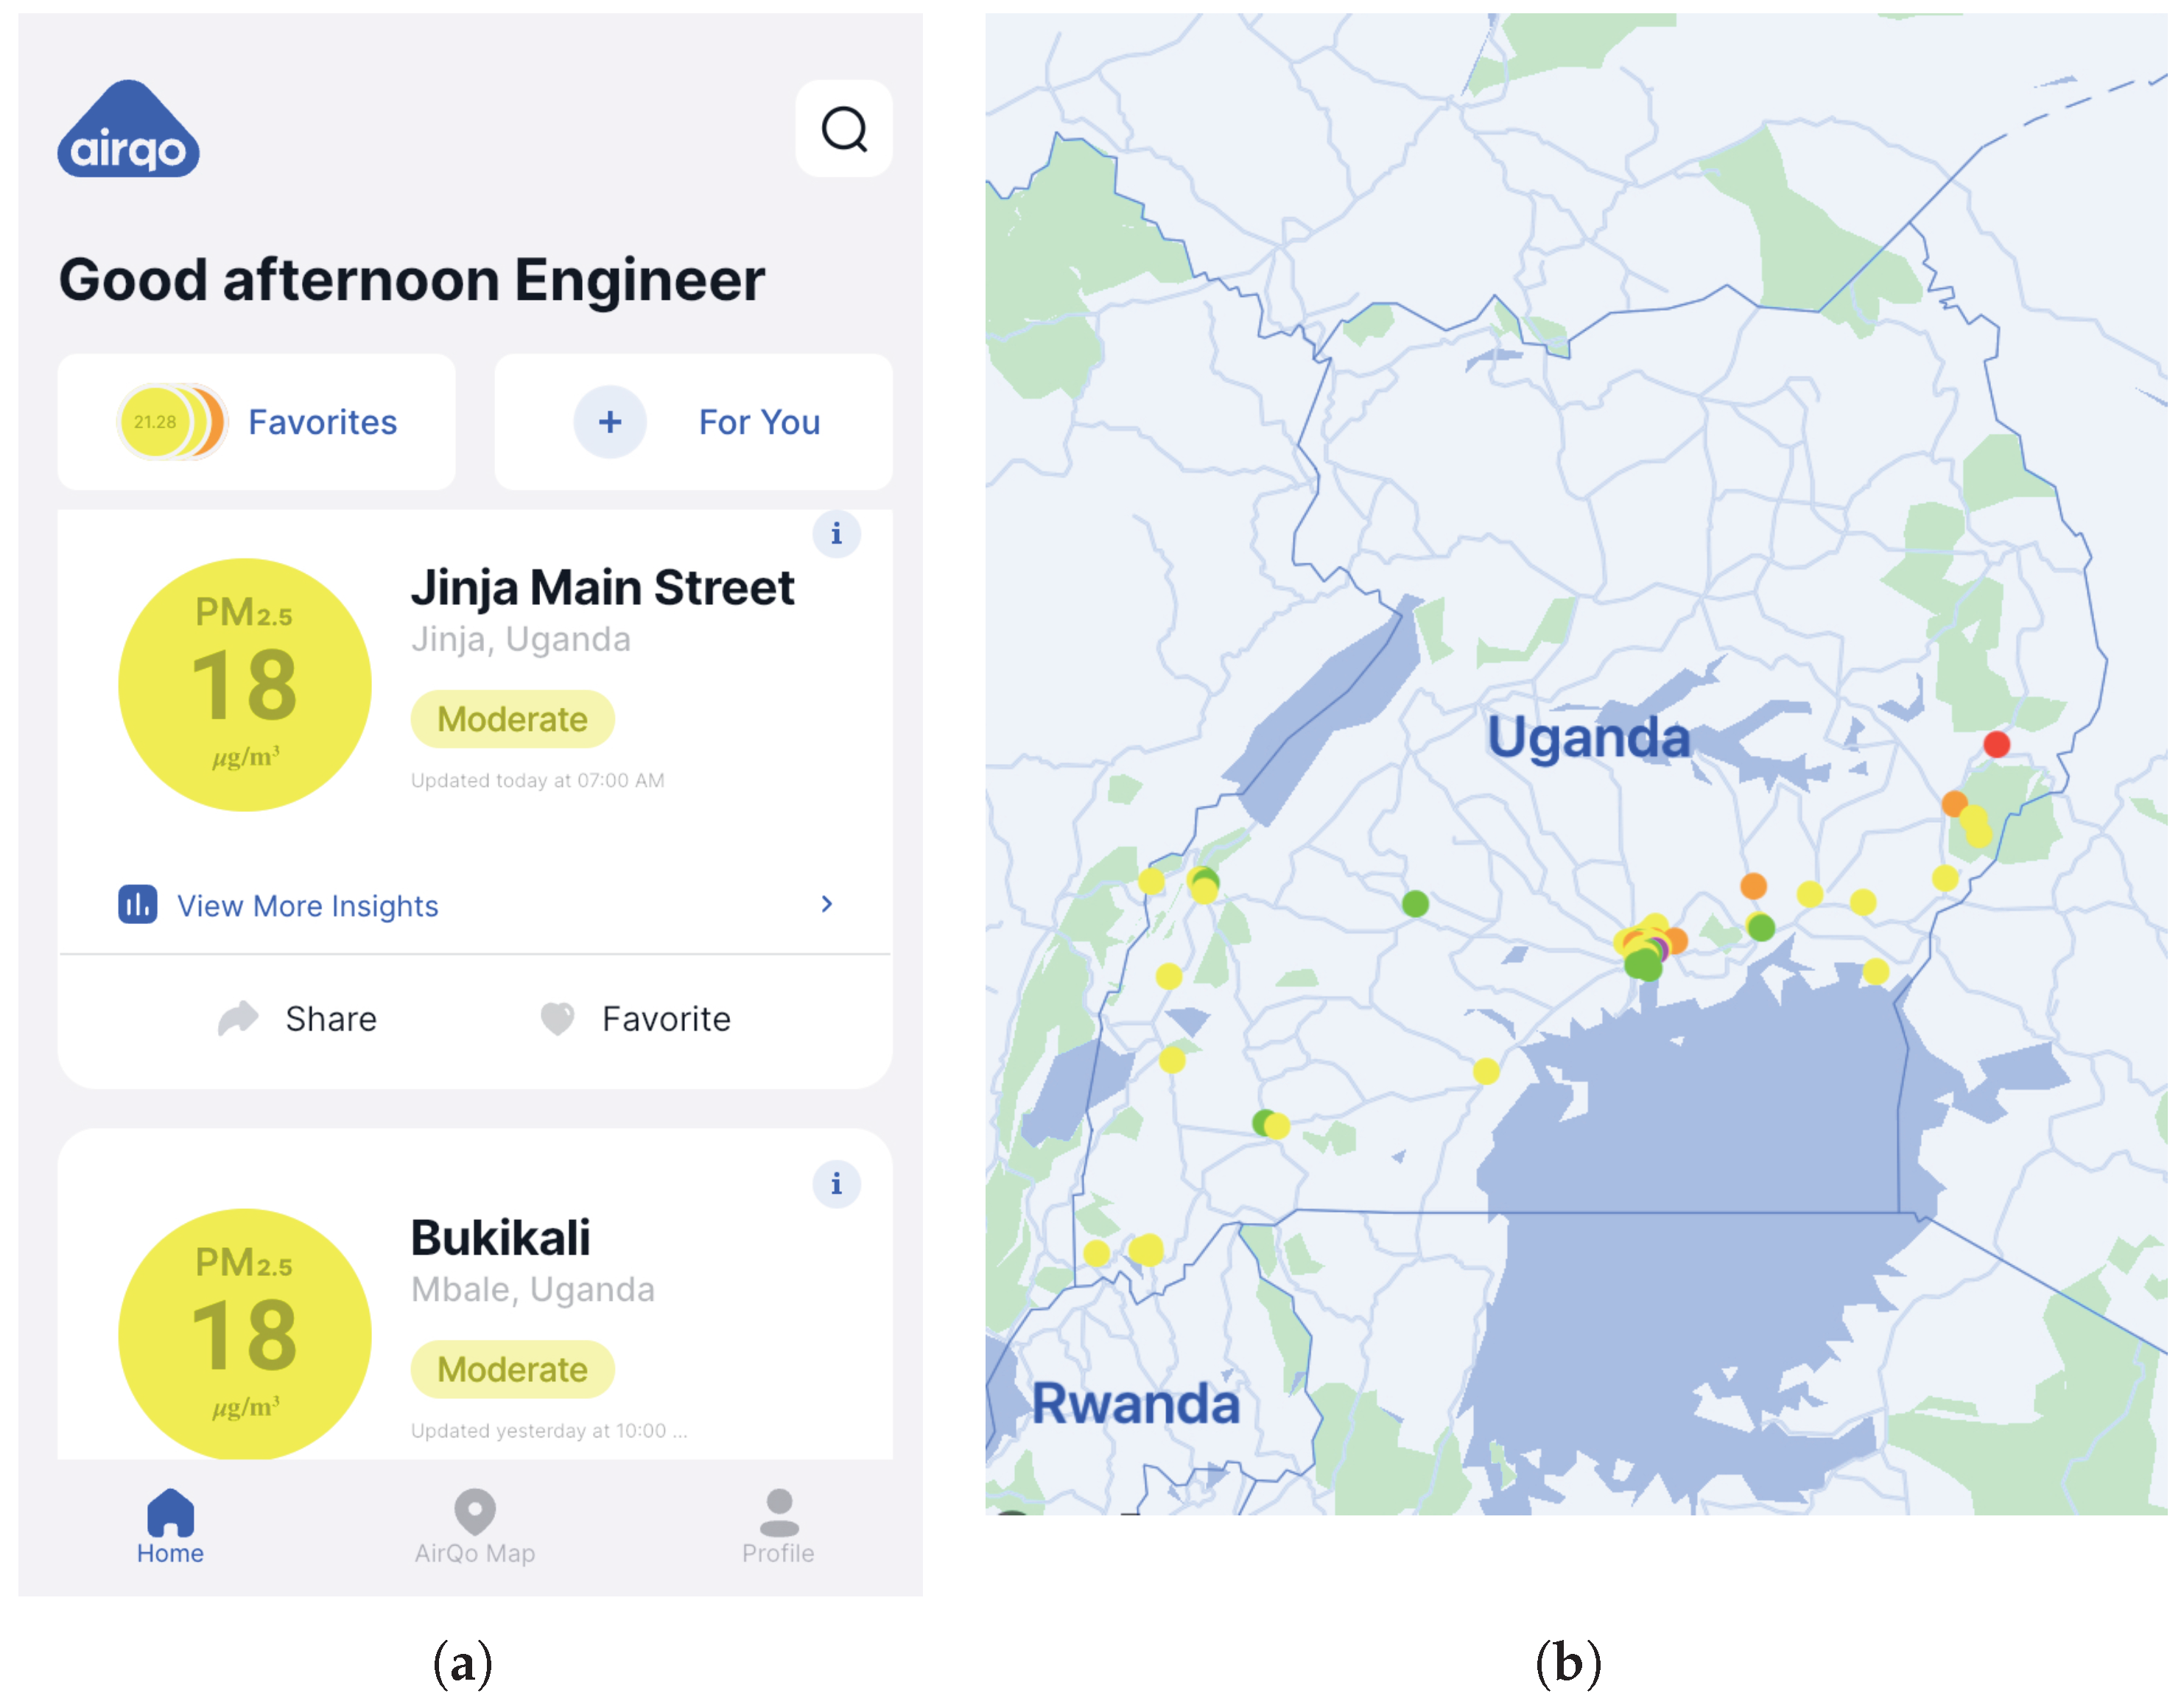The width and height of the screenshot is (2184, 1704).
Task: Click the View More Insights link
Action: [307, 906]
